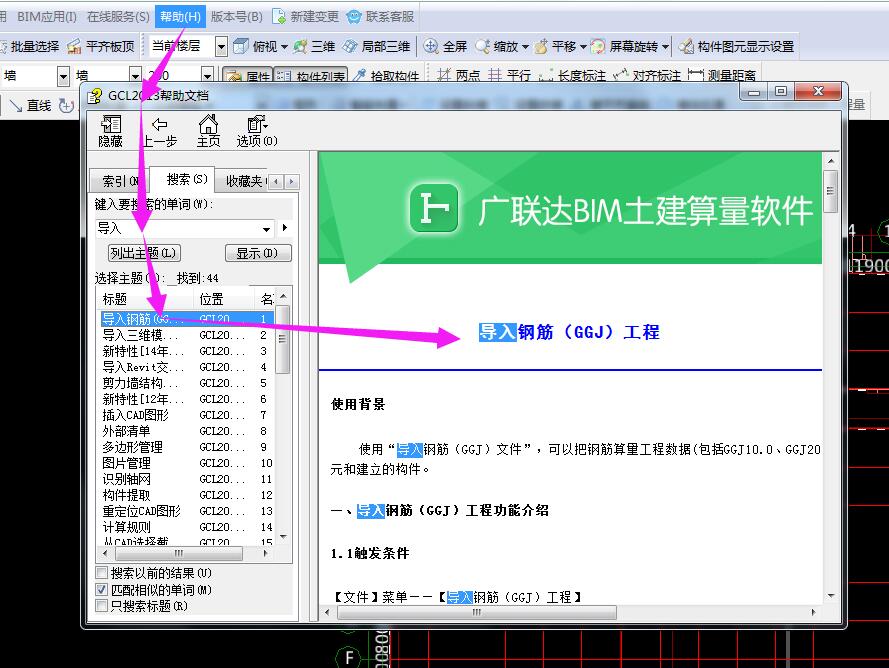Select the 平行 parallel axis tool
Viewport: 889px width, 668px height.
click(509, 75)
